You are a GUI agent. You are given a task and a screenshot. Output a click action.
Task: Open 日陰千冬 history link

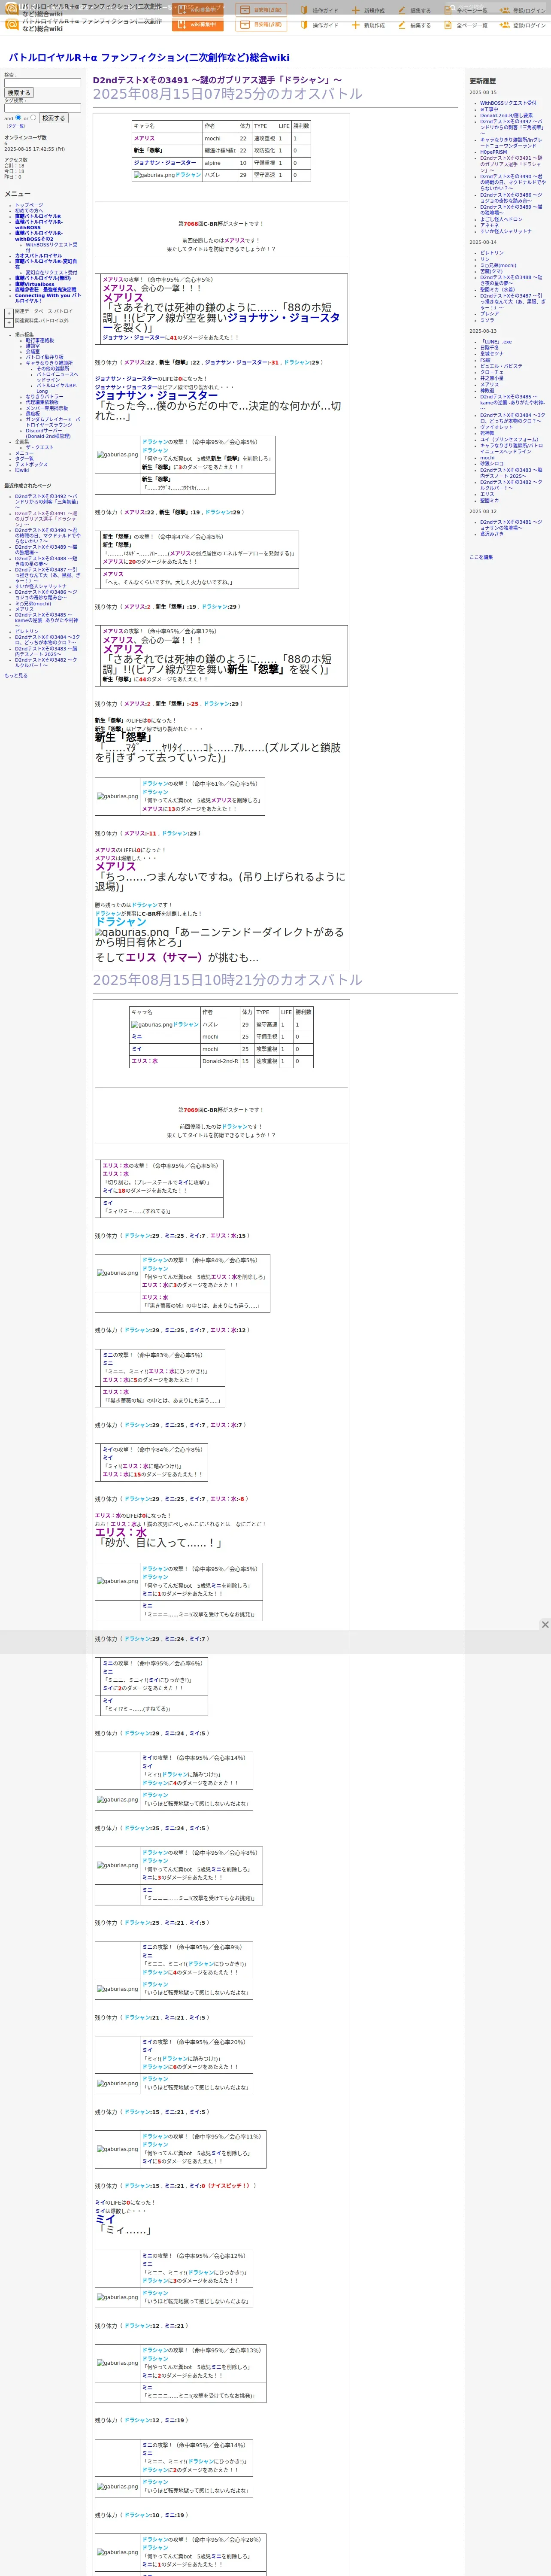coord(489,348)
